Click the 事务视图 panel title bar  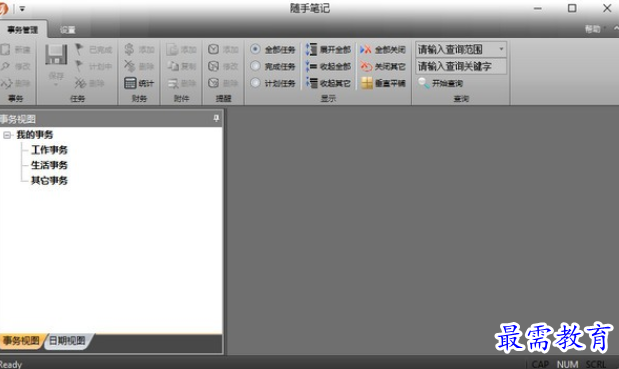111,118
